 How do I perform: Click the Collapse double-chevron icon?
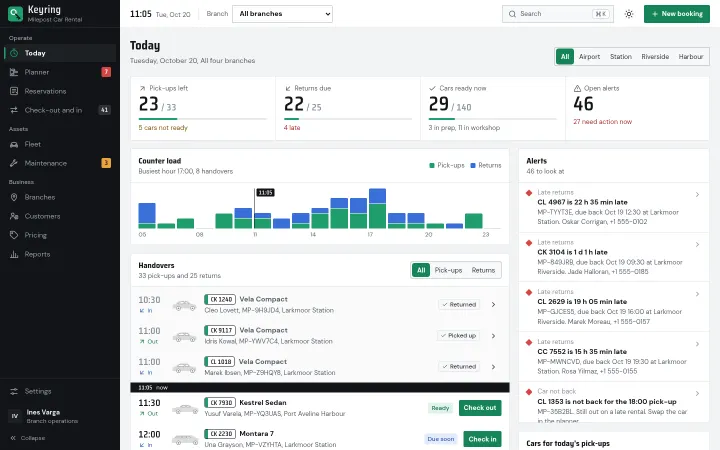13,438
